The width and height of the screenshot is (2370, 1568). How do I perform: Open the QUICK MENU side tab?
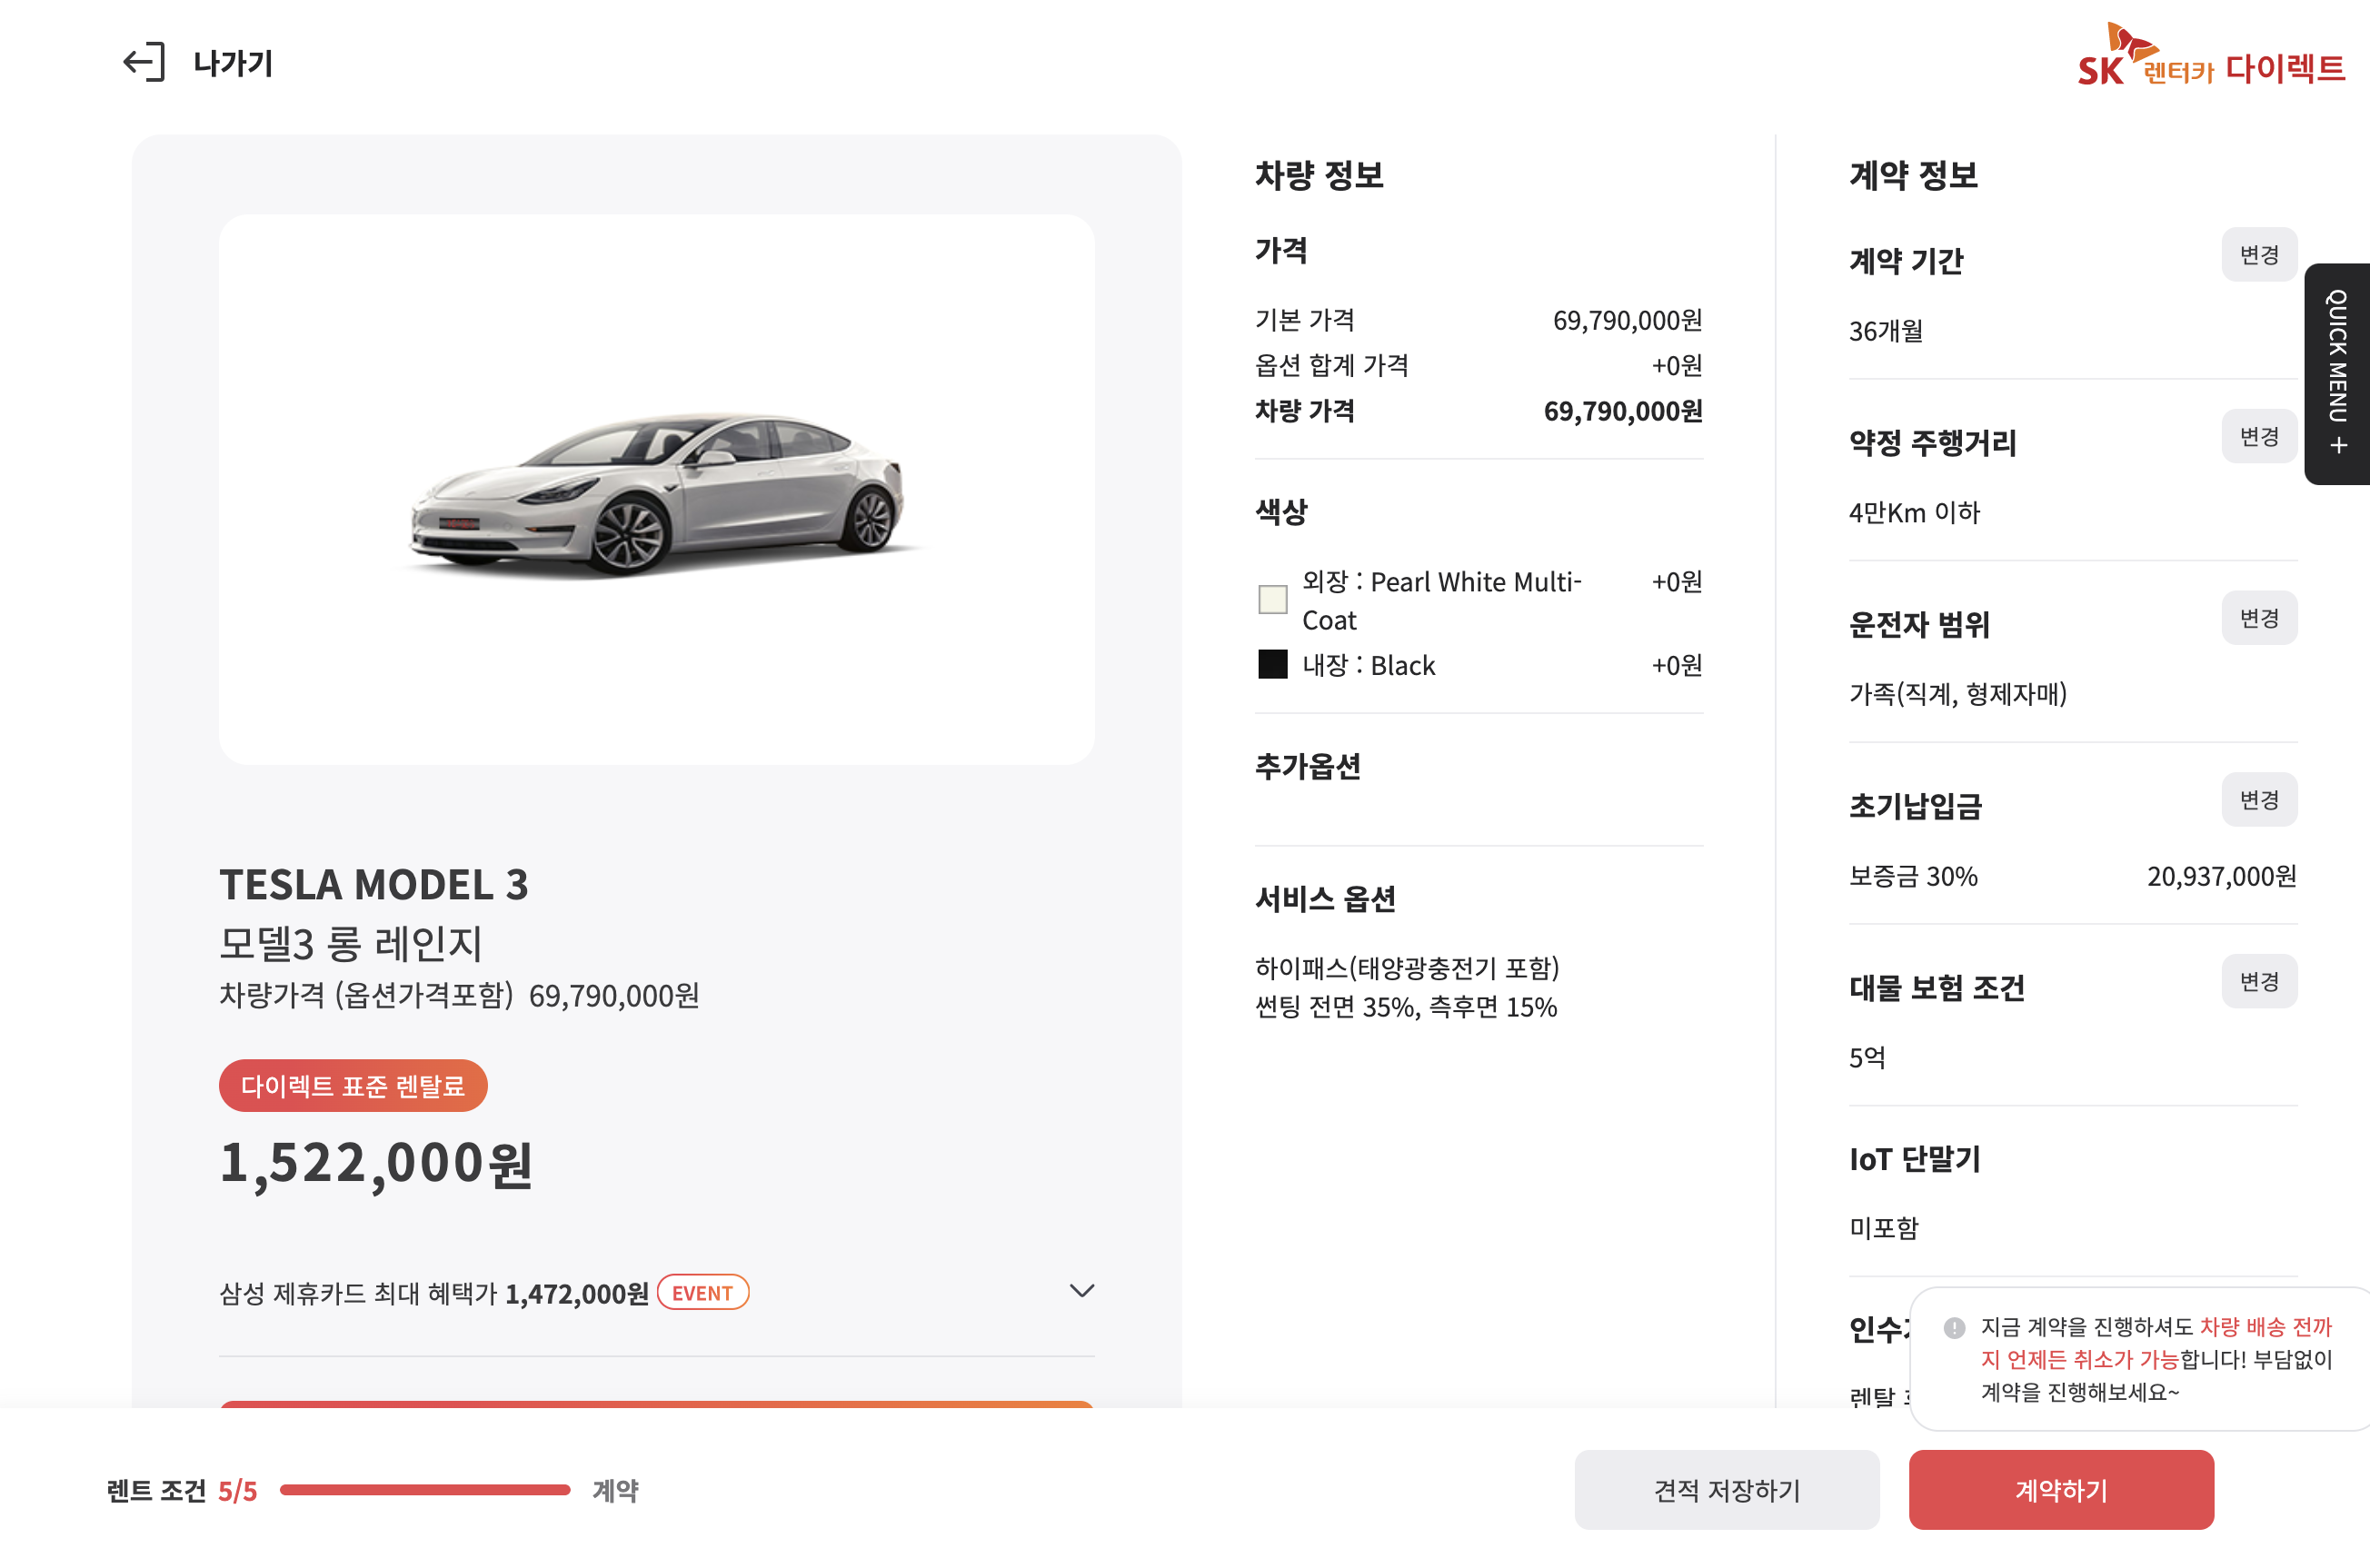(2338, 373)
